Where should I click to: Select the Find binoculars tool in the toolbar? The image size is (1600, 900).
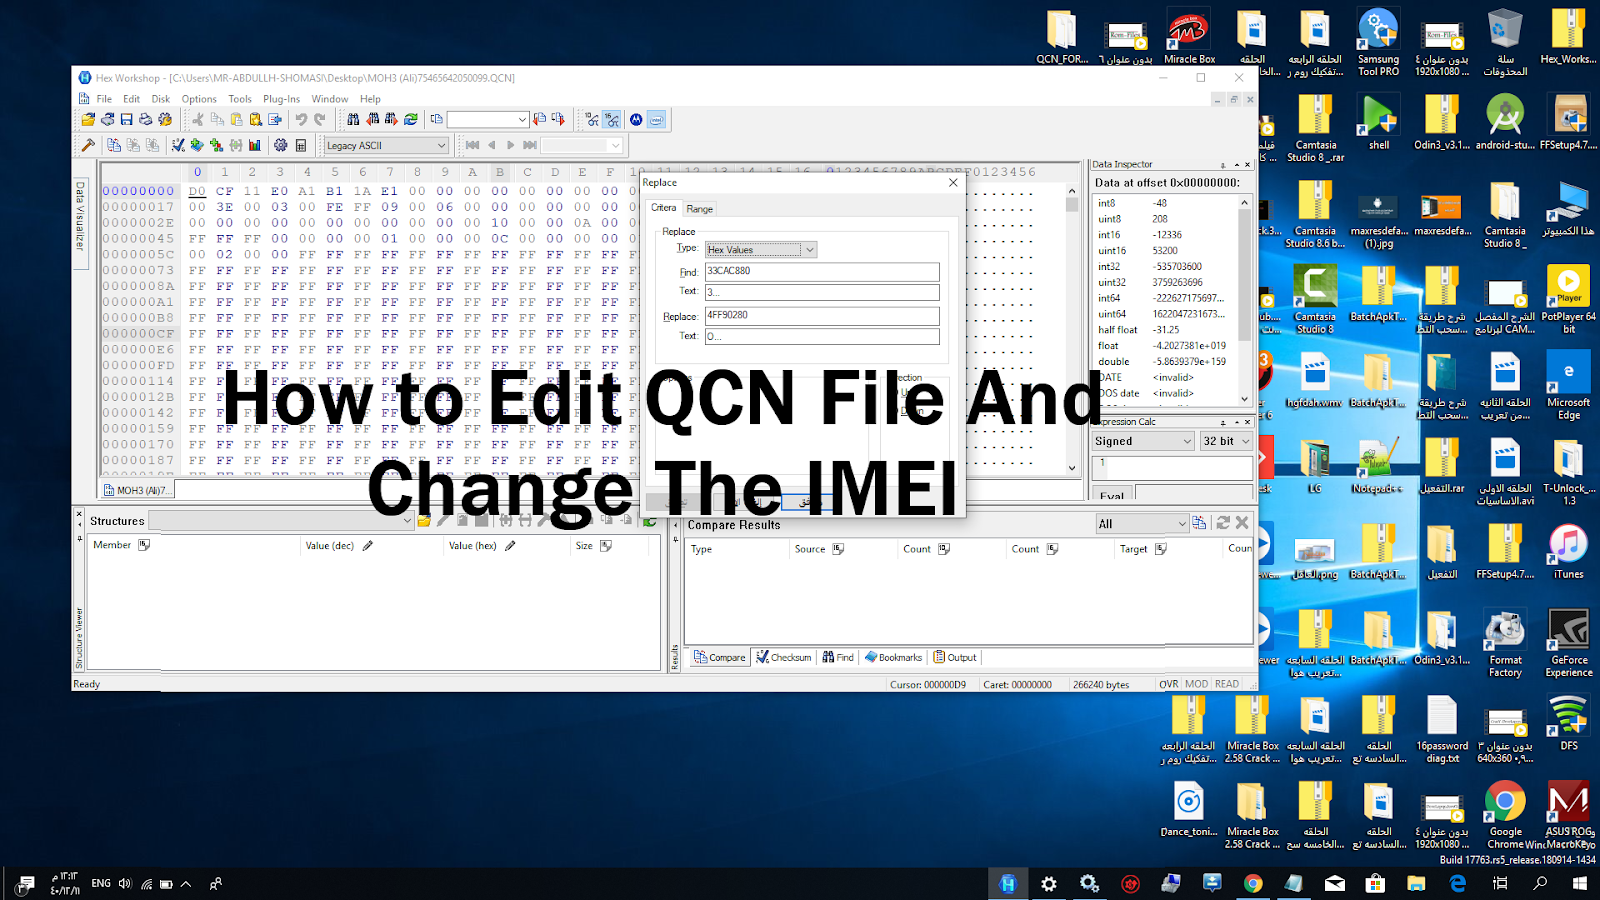(x=353, y=118)
